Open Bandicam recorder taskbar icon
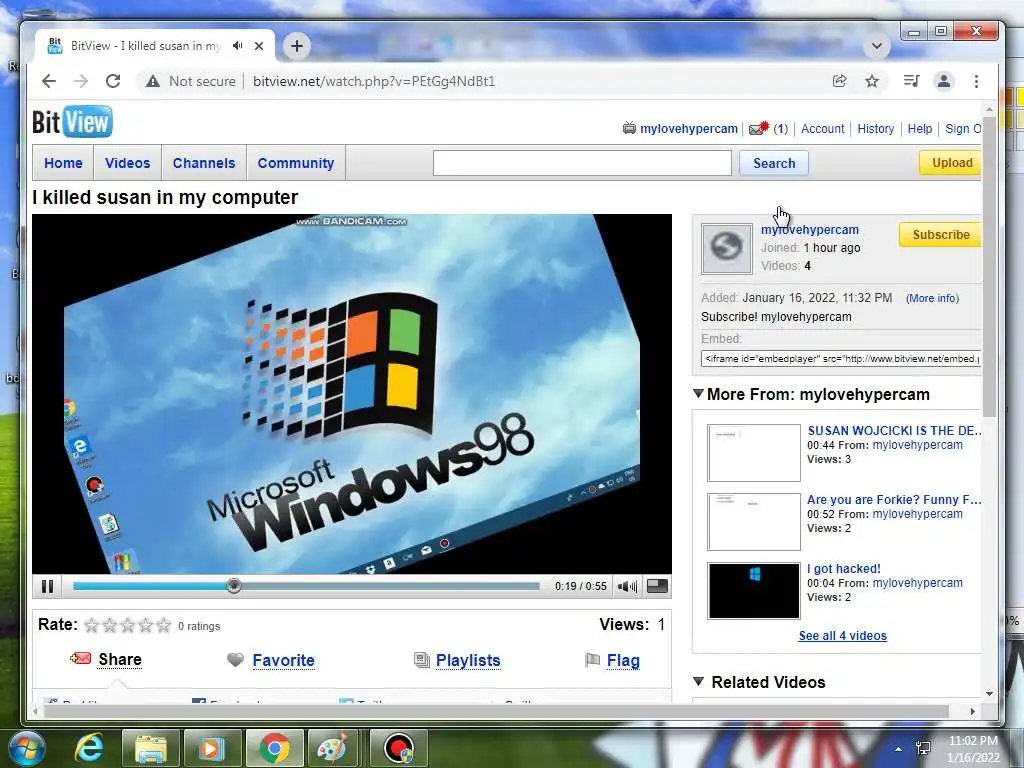Screen dimensions: 1024x768 tap(399, 748)
